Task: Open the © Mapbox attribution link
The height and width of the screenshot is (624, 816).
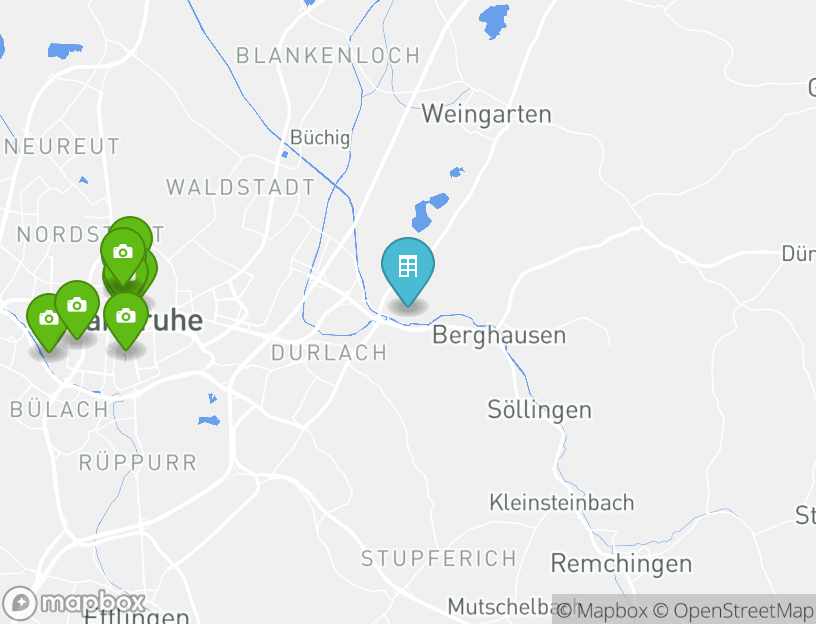Action: [x=602, y=610]
